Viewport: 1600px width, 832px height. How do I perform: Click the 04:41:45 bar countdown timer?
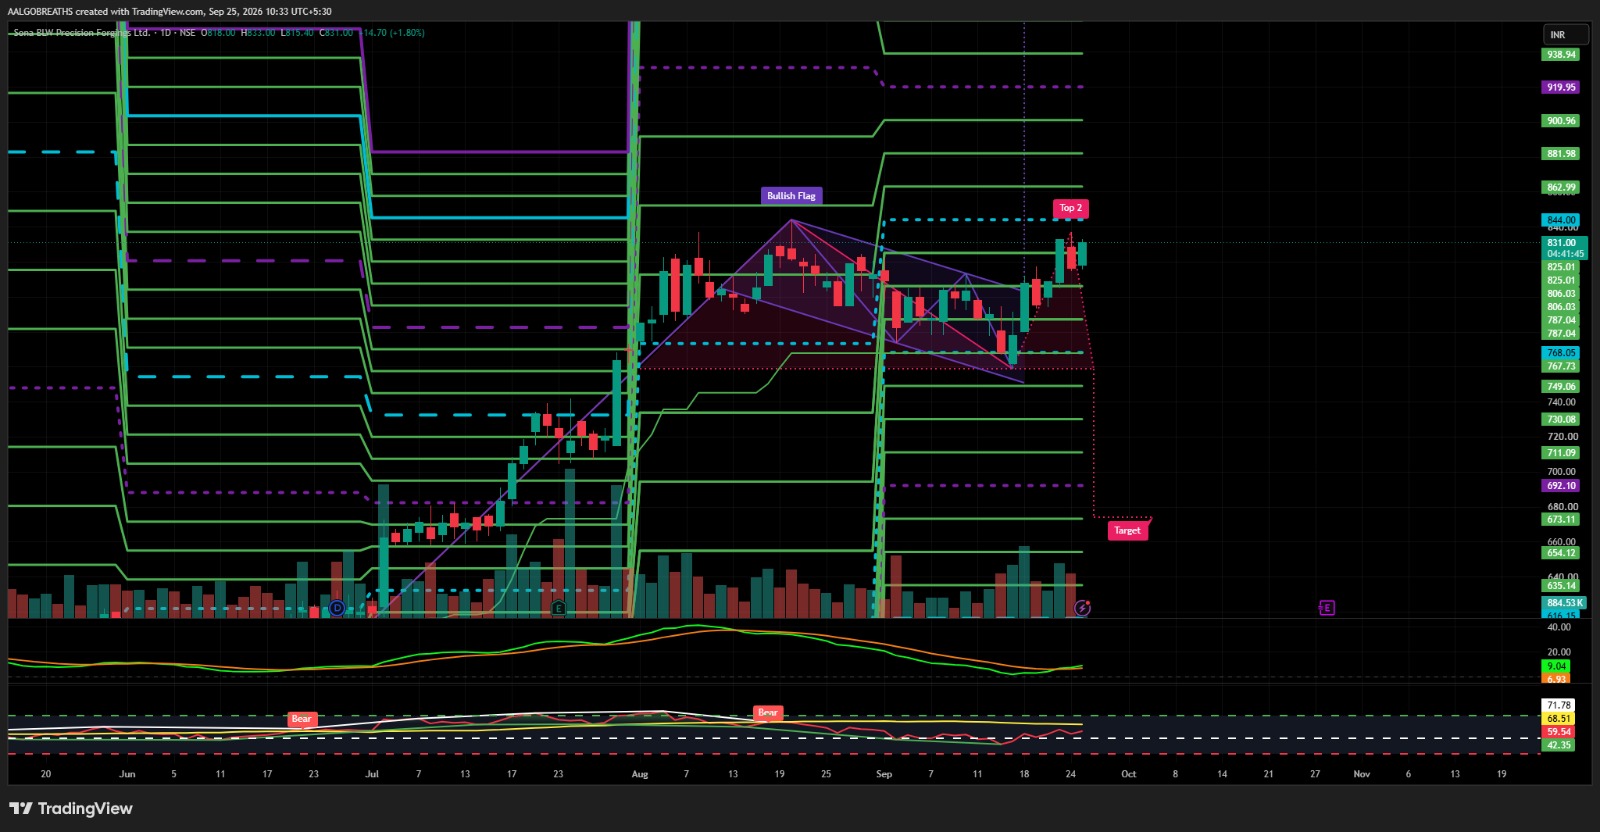[x=1562, y=254]
